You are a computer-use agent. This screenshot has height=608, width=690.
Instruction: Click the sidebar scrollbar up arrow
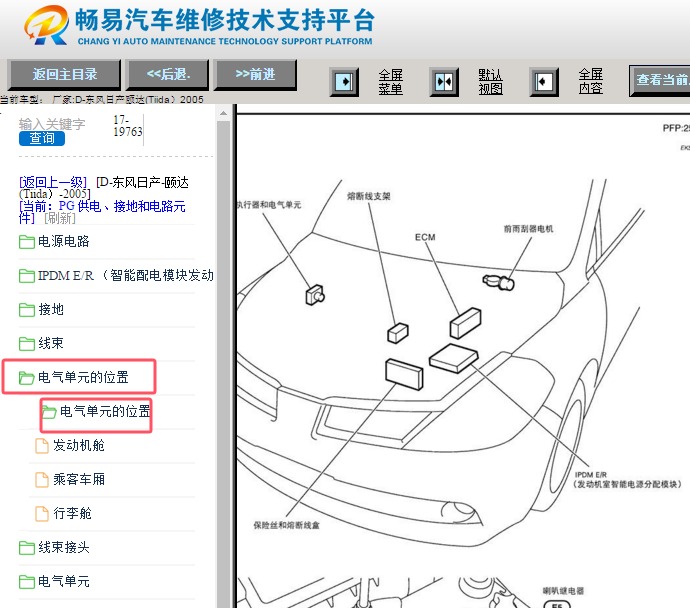click(x=224, y=114)
